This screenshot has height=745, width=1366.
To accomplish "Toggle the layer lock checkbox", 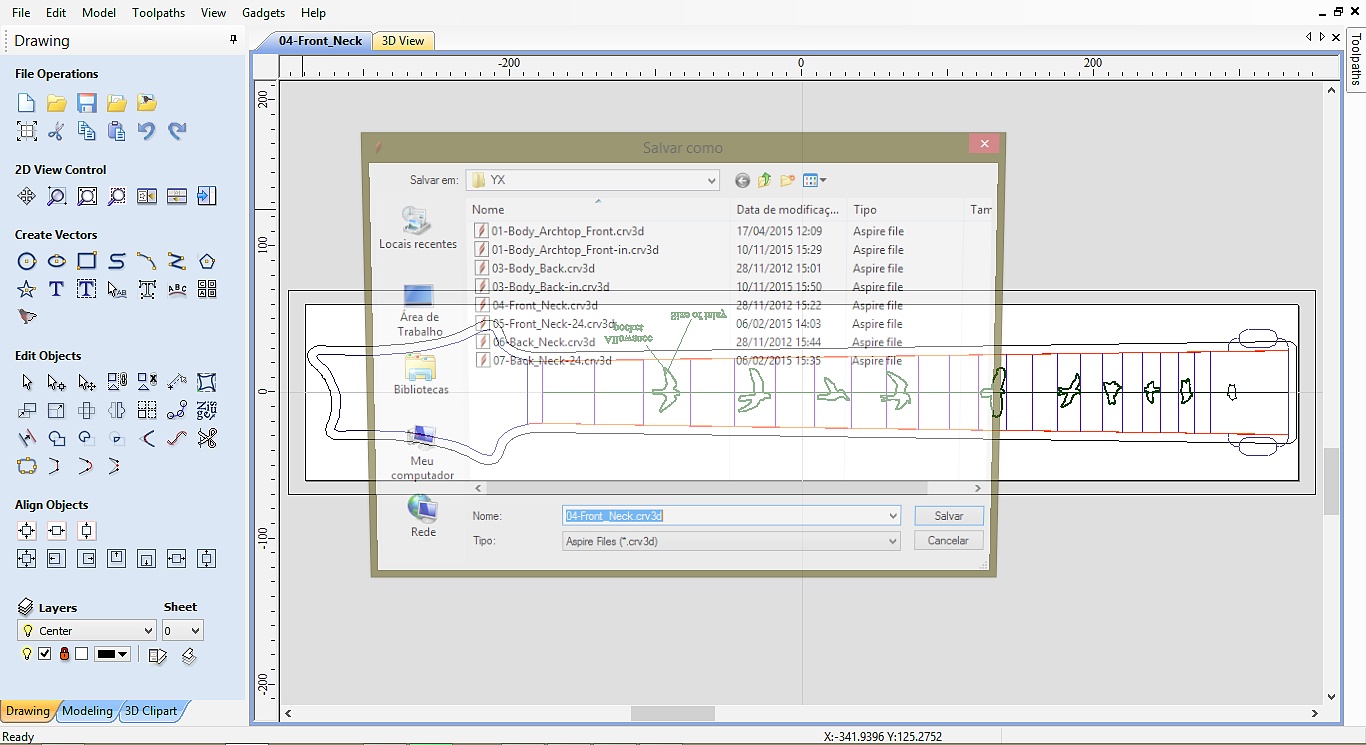I will point(82,654).
